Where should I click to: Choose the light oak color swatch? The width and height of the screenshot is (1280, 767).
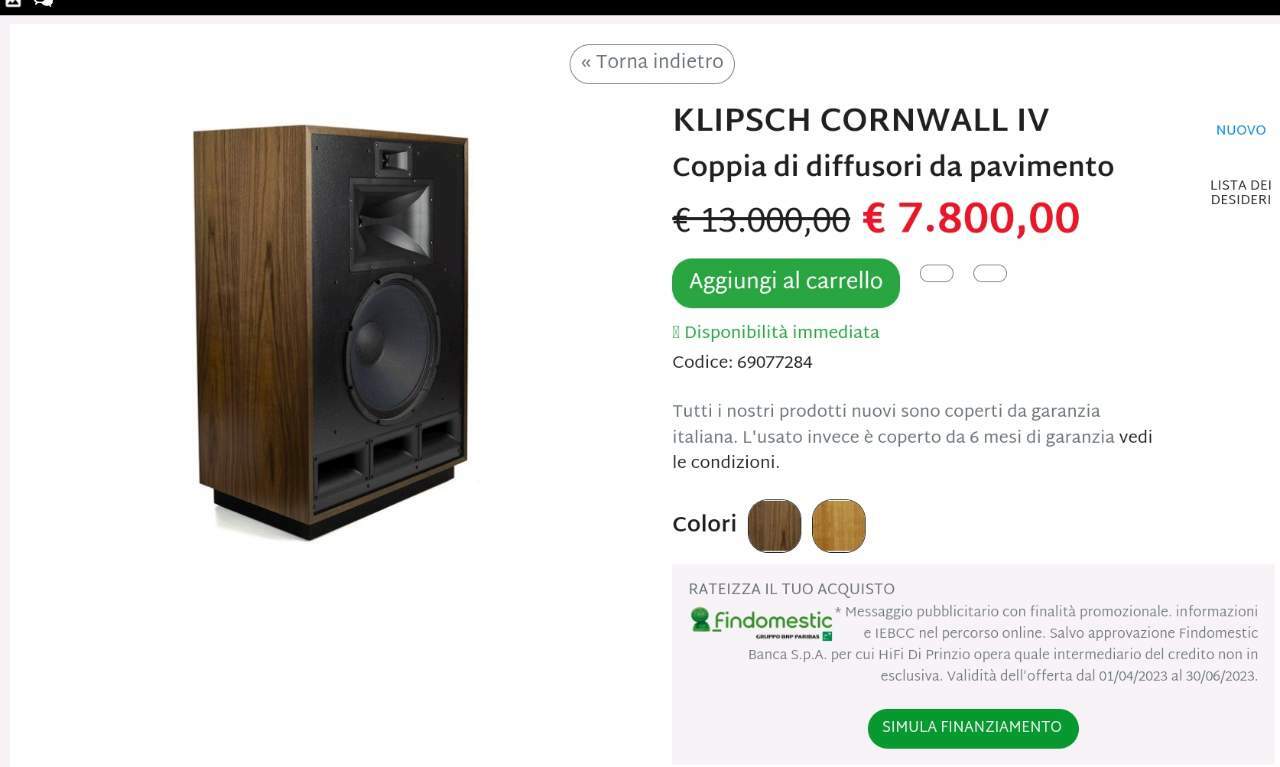[839, 526]
